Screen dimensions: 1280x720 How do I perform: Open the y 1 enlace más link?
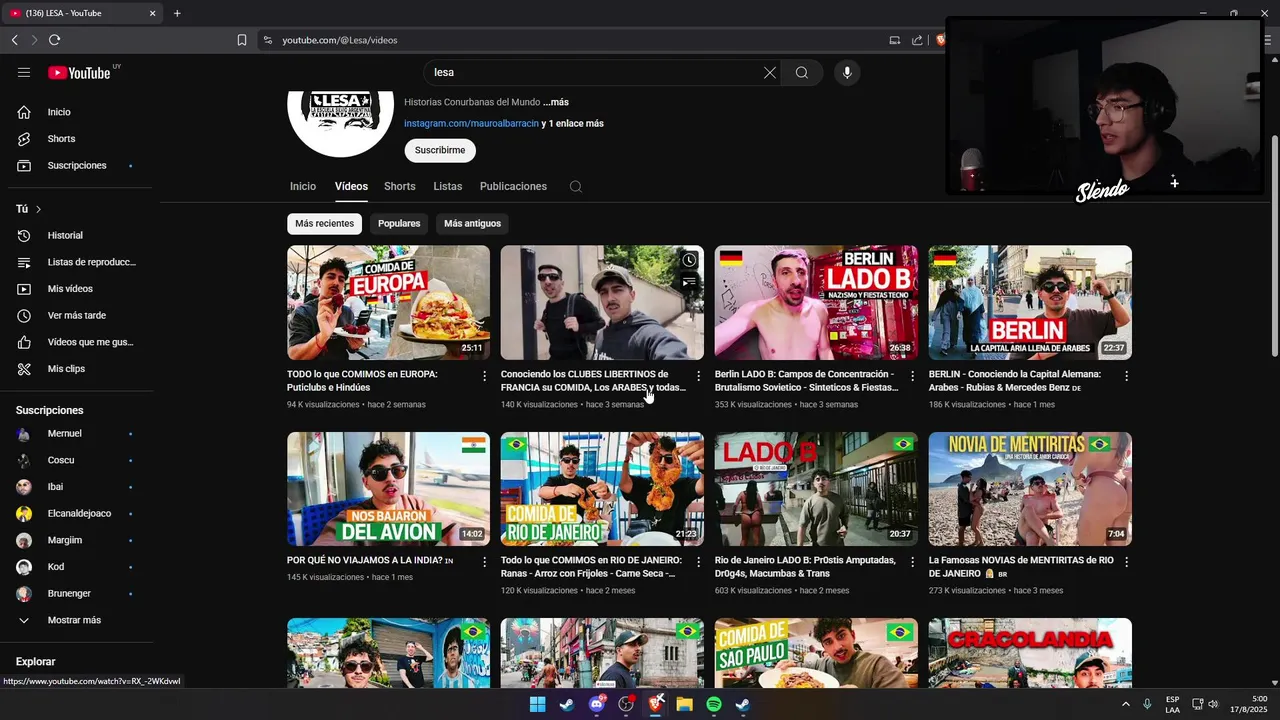[573, 123]
